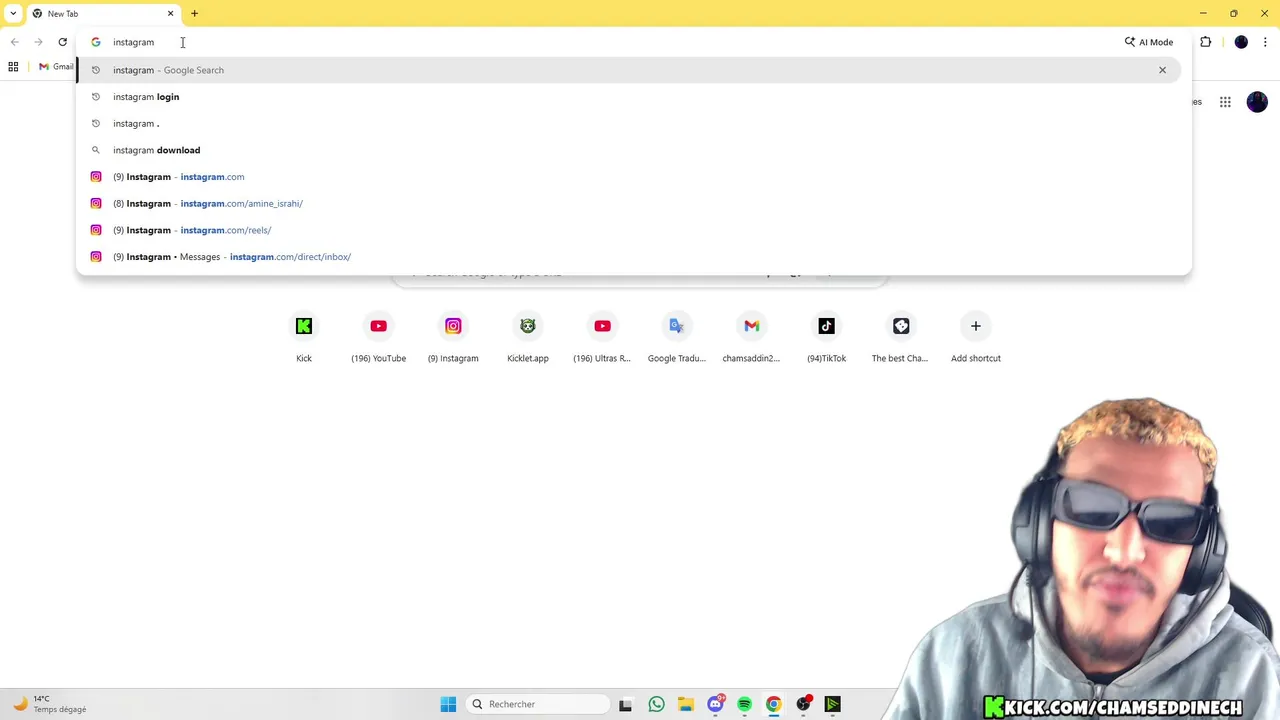Open the instagram.com/reels/ suggestion
The image size is (1280, 720).
click(628, 230)
